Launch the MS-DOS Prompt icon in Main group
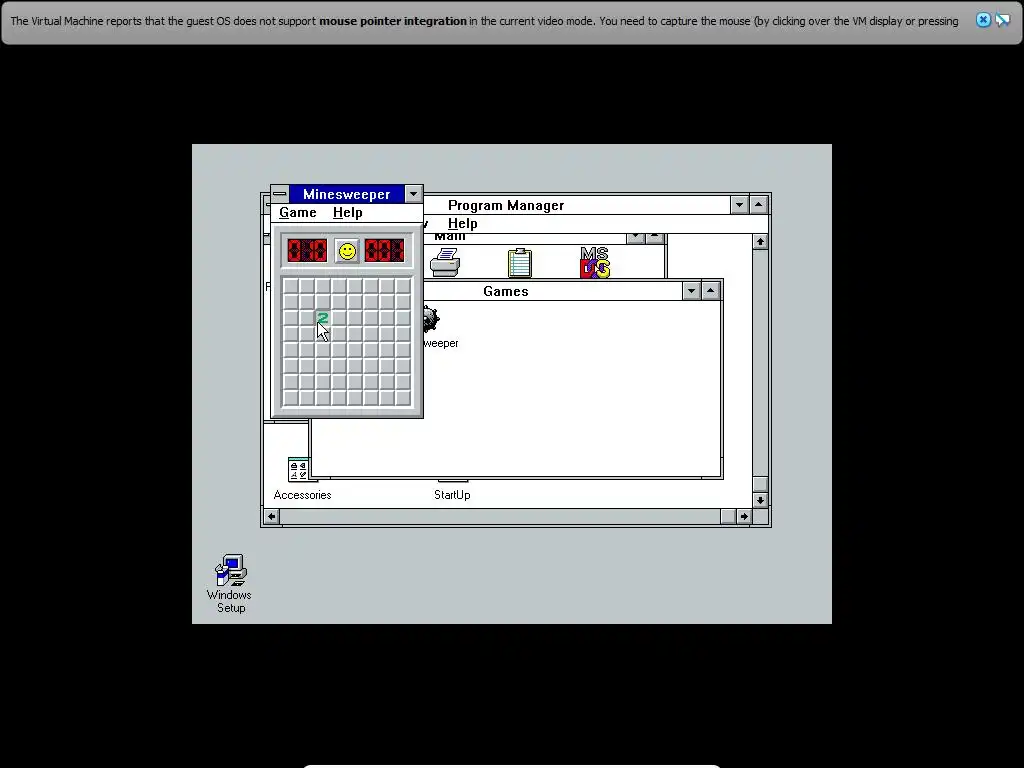The width and height of the screenshot is (1024, 768). coord(595,263)
